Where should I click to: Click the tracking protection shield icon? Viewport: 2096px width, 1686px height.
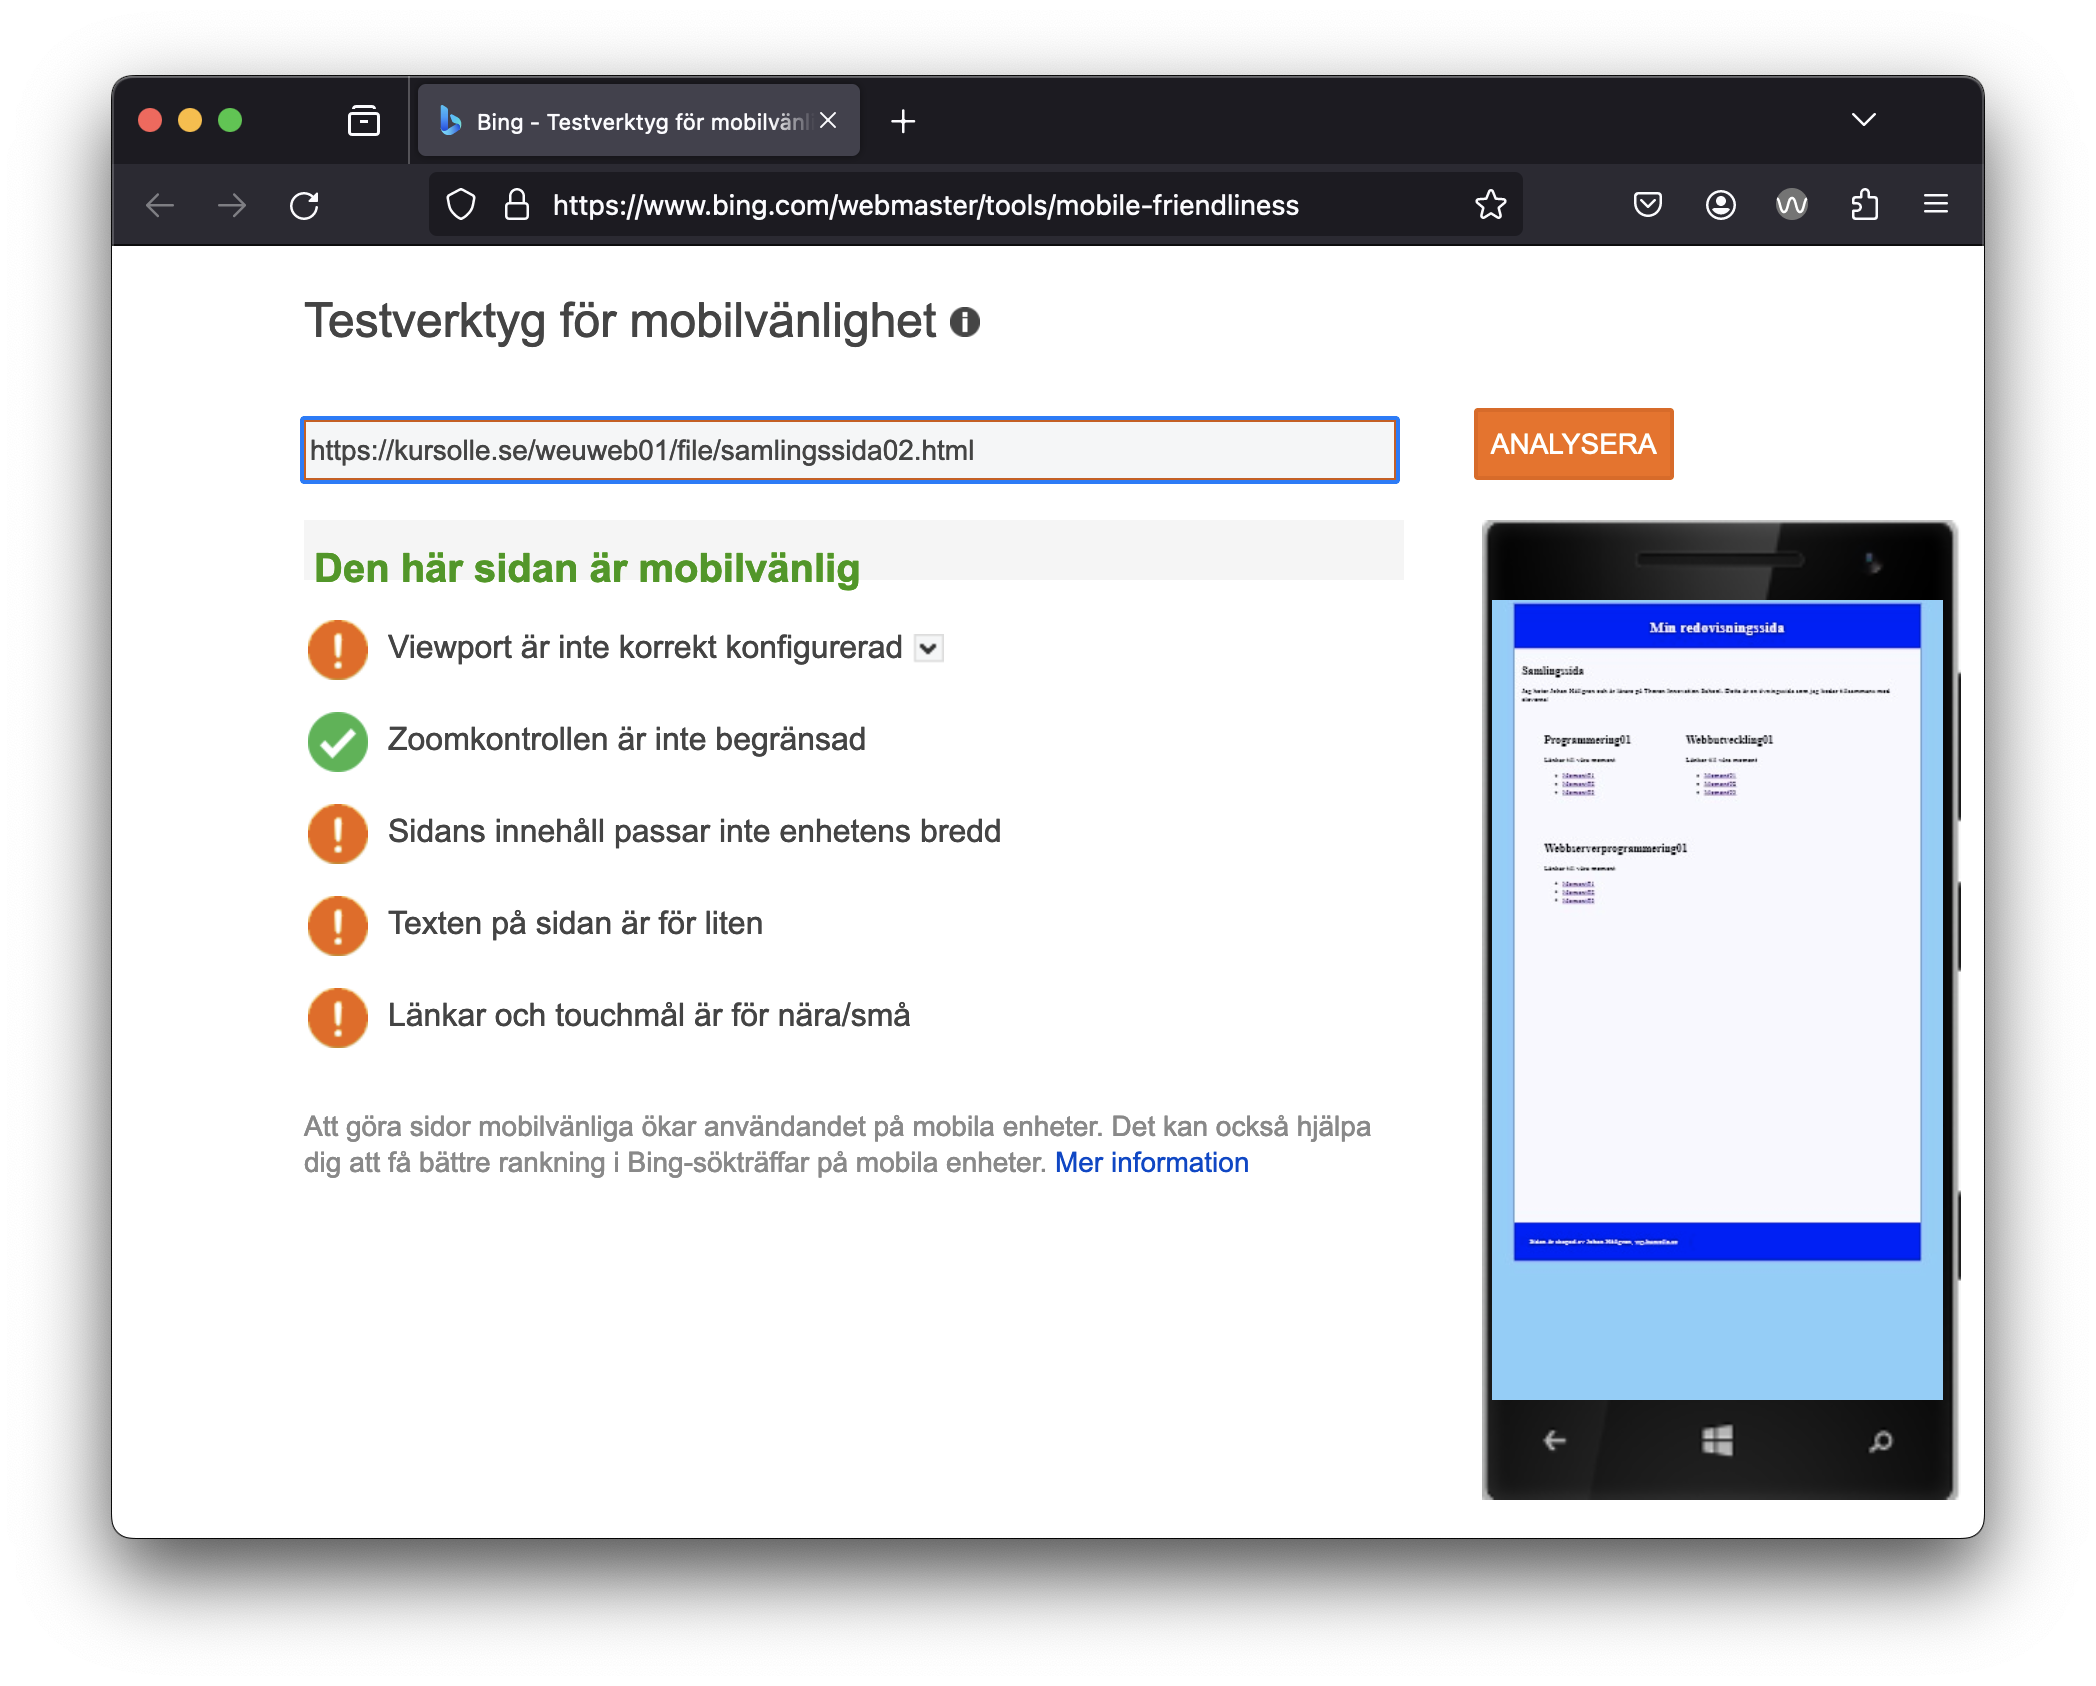coord(461,205)
